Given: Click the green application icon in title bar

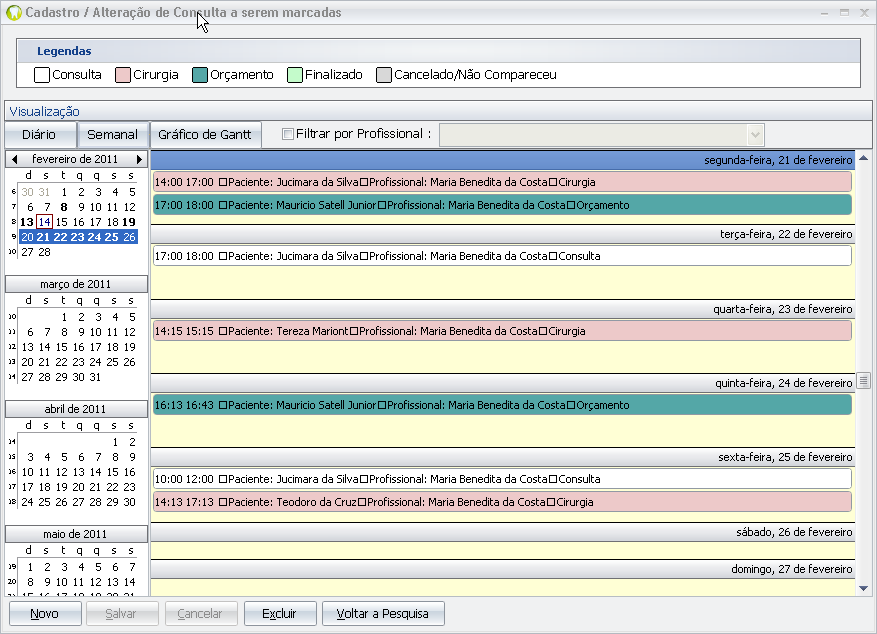Looking at the screenshot, I should [x=13, y=12].
